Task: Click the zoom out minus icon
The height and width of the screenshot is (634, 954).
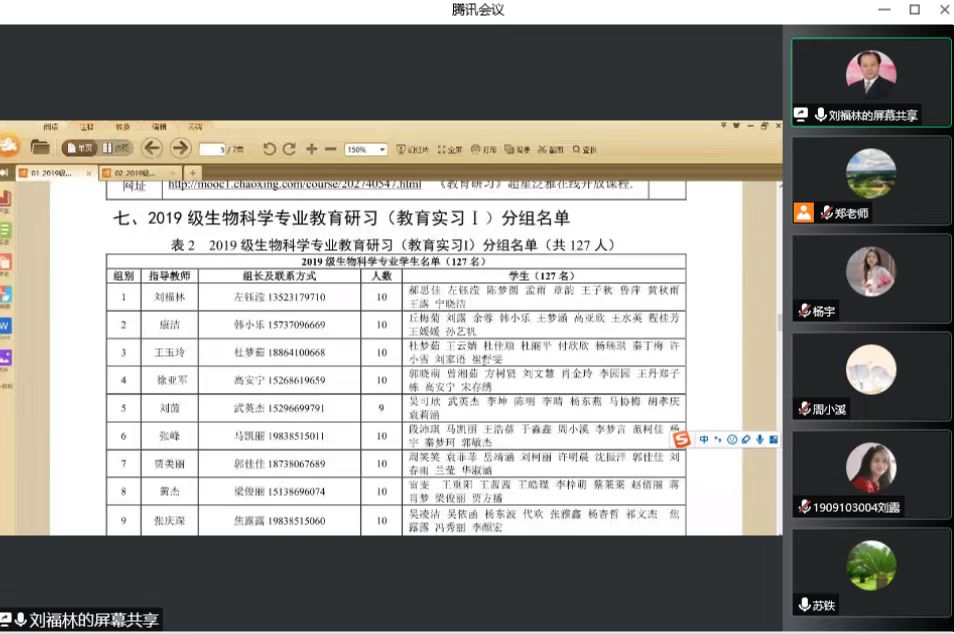Action: (330, 149)
